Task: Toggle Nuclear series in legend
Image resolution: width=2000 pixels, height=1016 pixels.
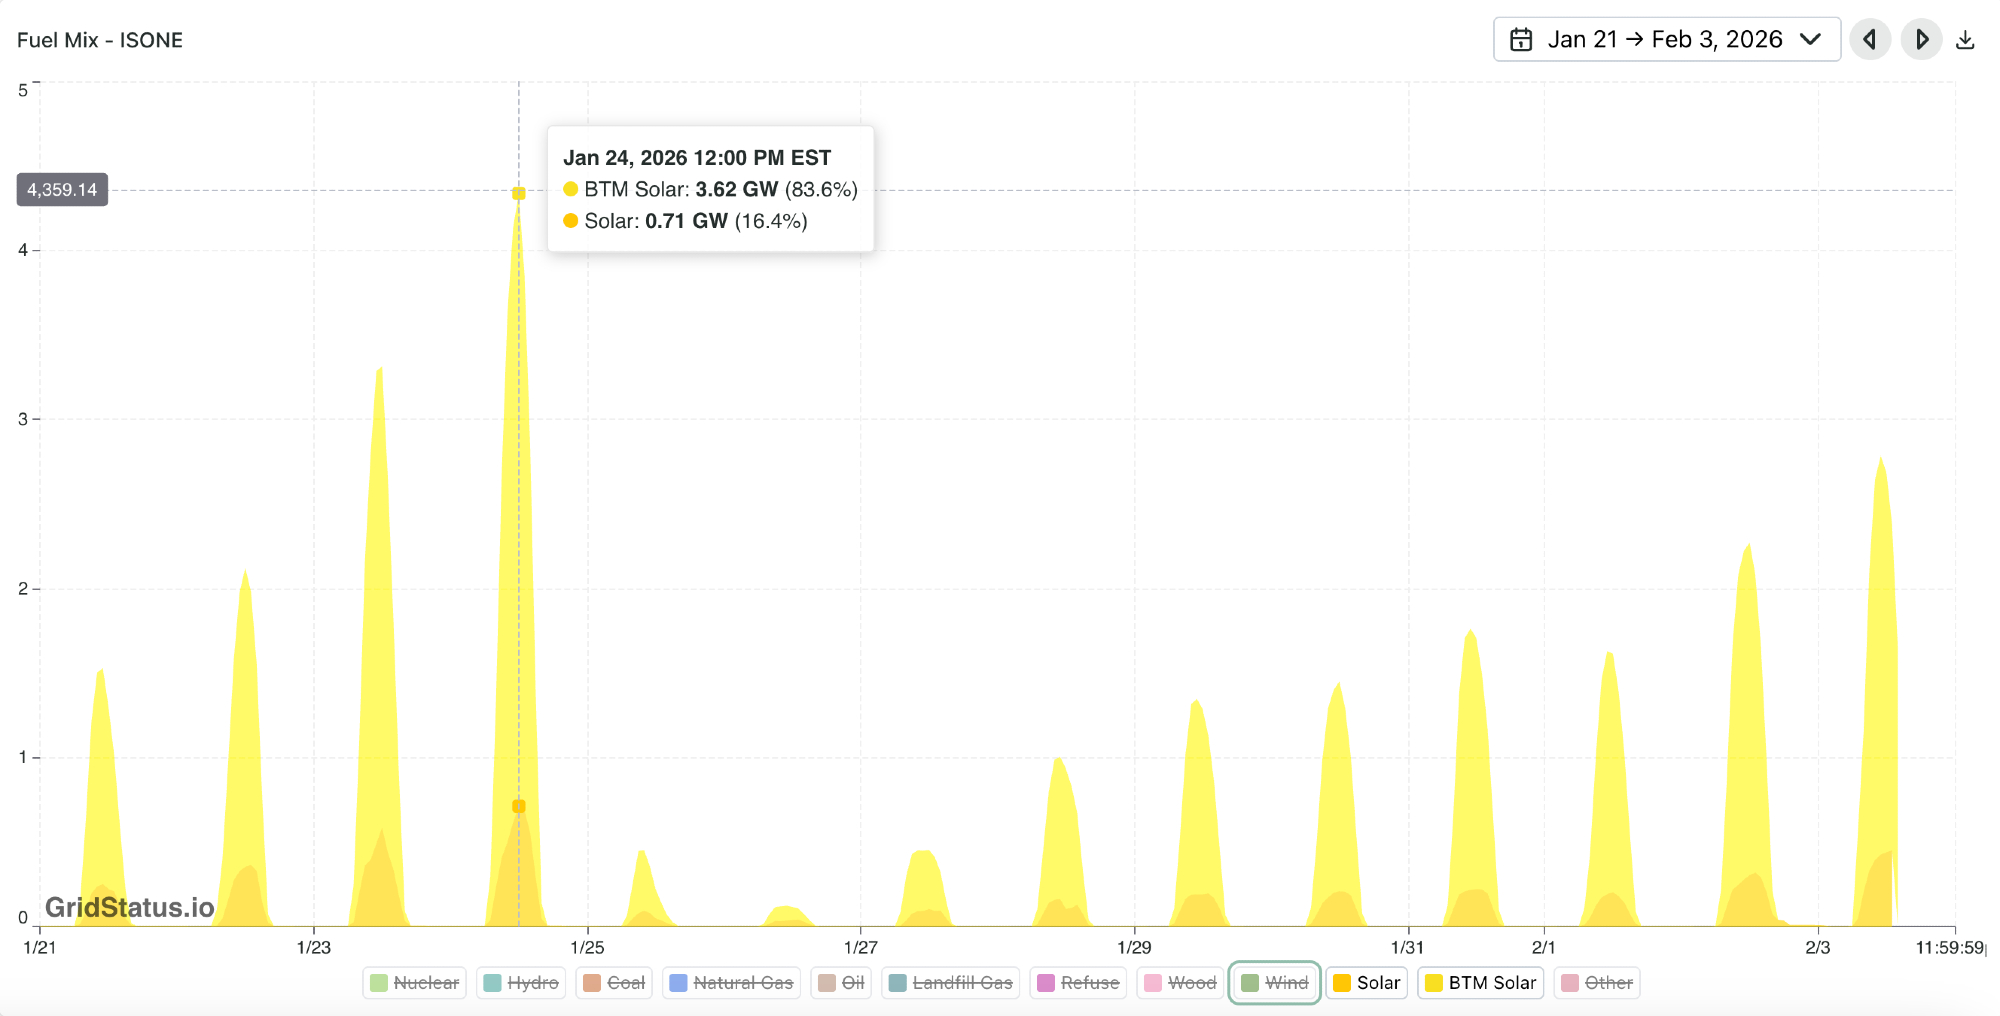Action: [414, 983]
